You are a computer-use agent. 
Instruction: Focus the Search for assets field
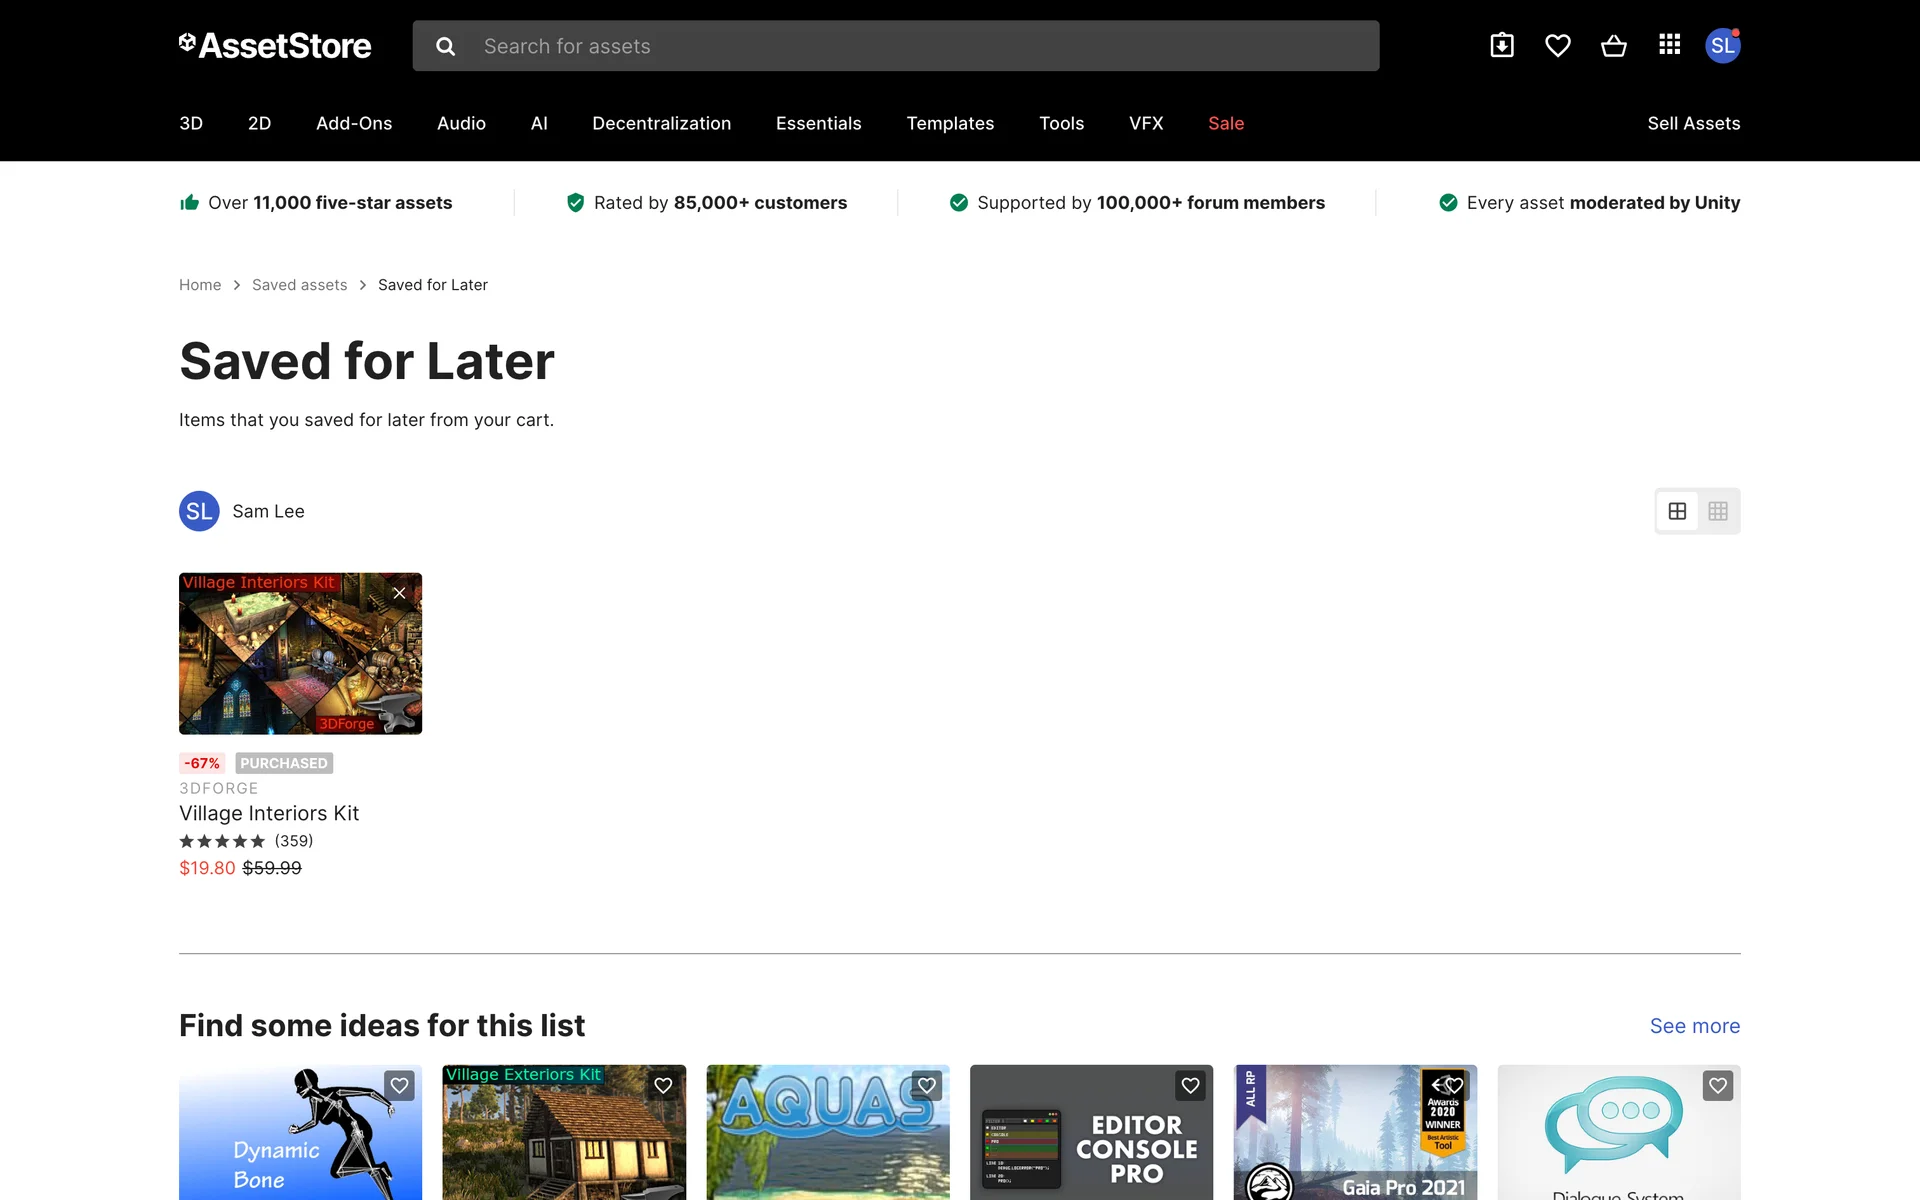point(920,46)
